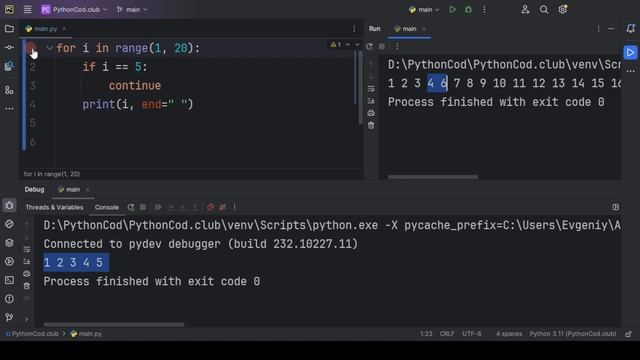The image size is (640, 360).
Task: Open the Structure tool window
Action: pyautogui.click(x=9, y=90)
